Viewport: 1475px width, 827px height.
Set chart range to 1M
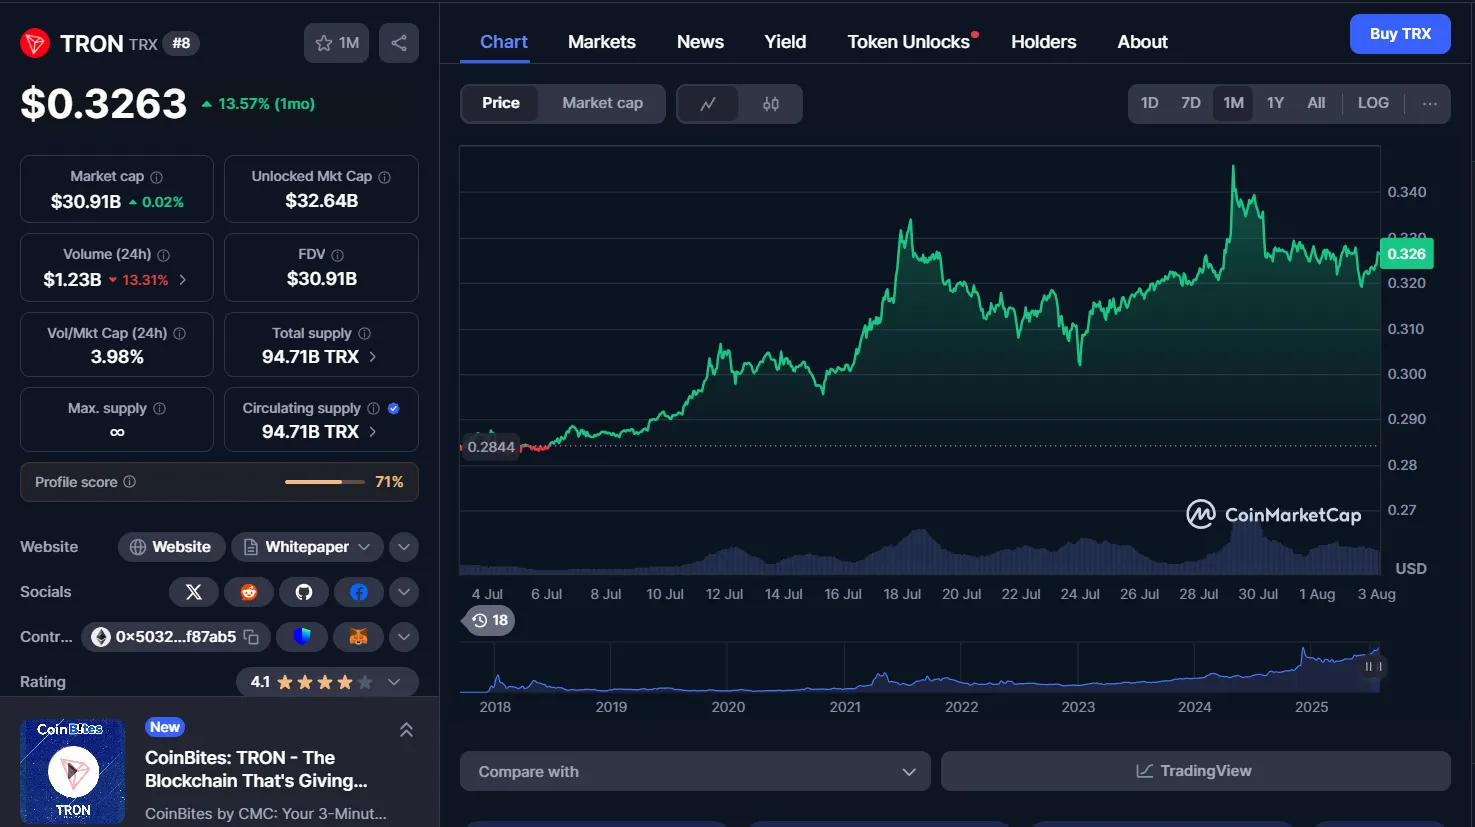tap(1234, 103)
